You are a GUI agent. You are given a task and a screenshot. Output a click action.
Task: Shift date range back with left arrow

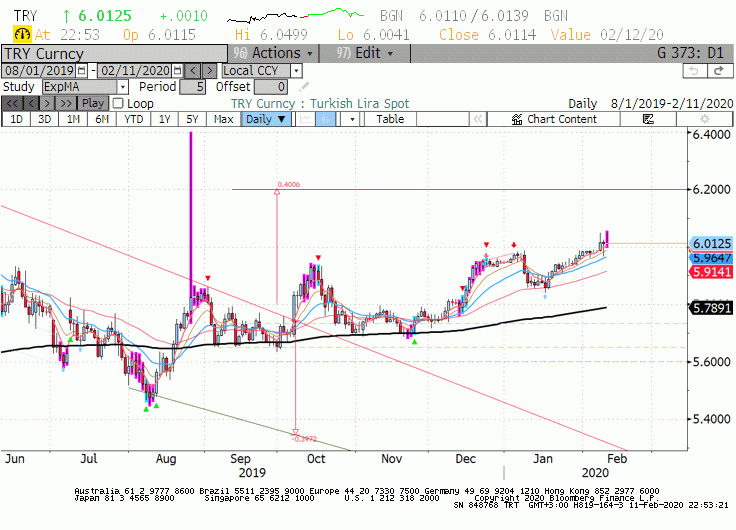point(193,71)
